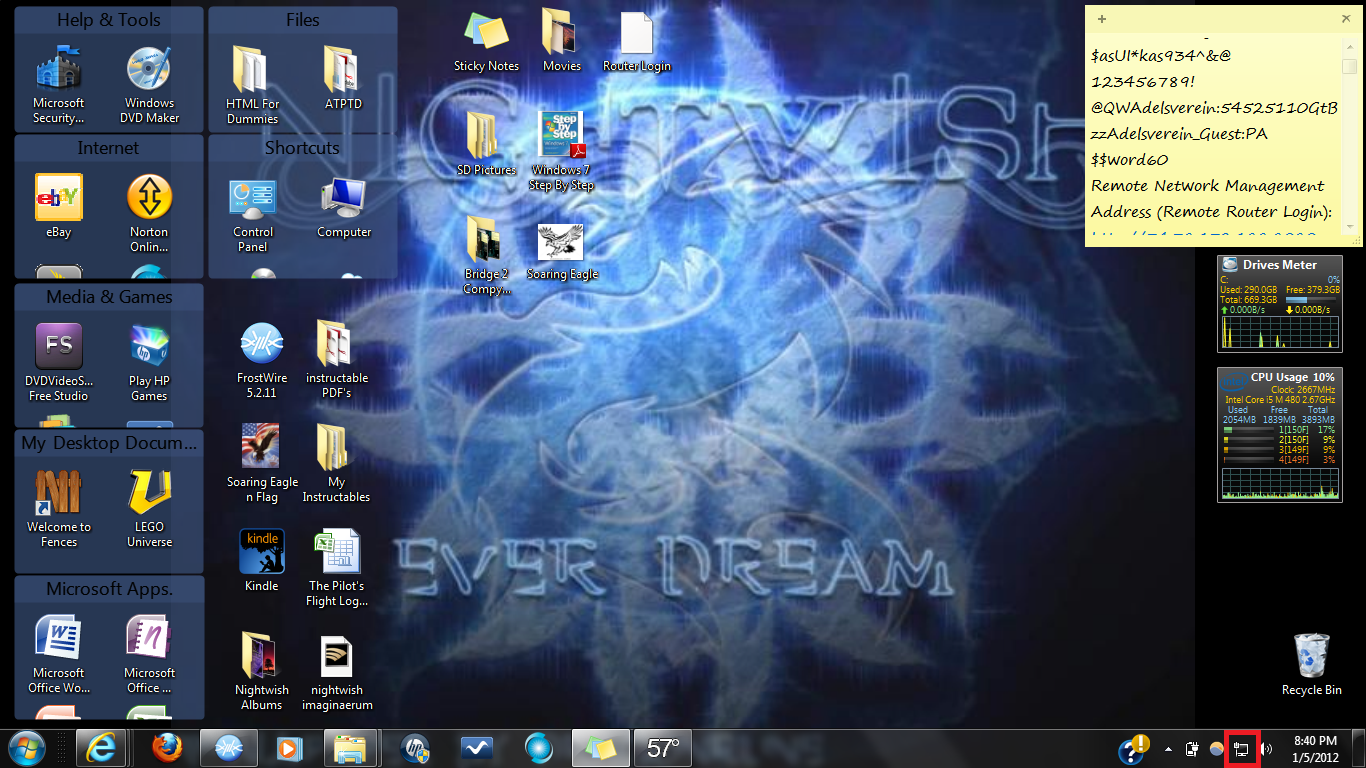1366x768 pixels.
Task: Open the My Instructables folder
Action: 337,464
